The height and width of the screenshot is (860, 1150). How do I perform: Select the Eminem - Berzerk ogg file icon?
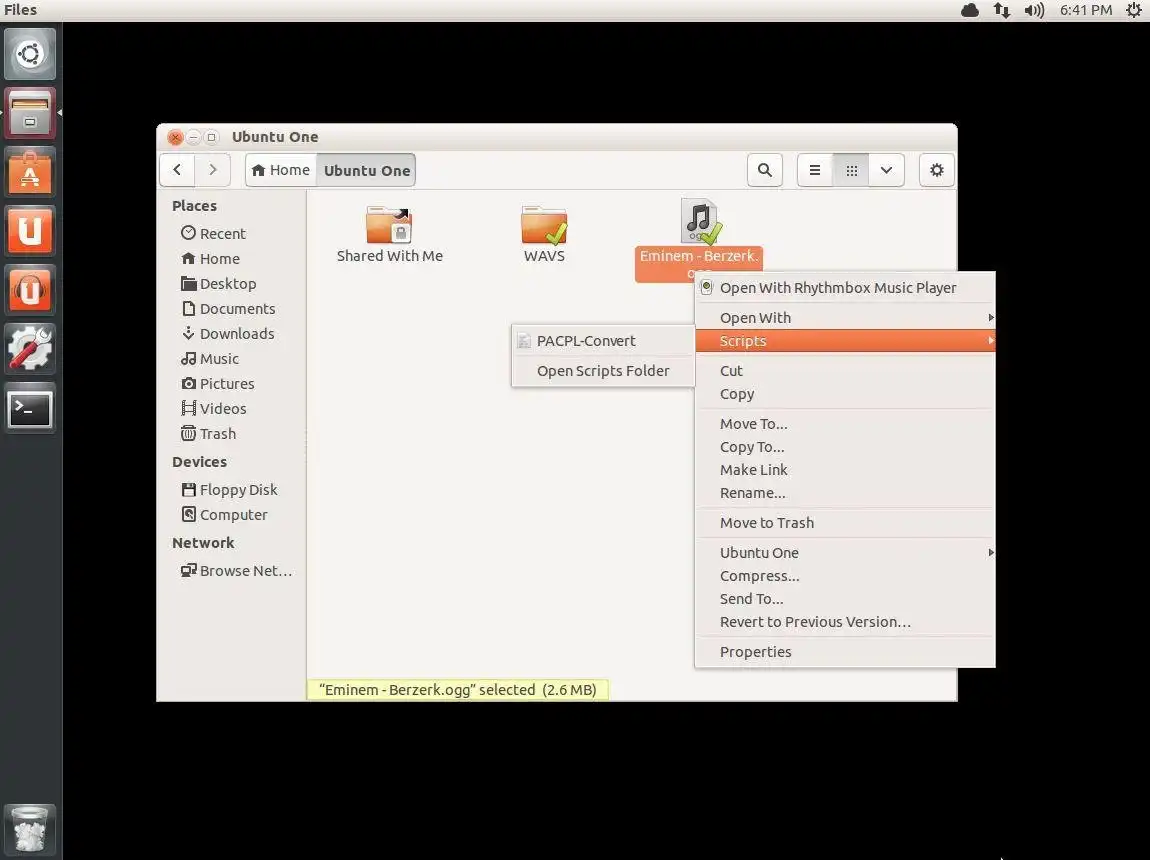699,221
